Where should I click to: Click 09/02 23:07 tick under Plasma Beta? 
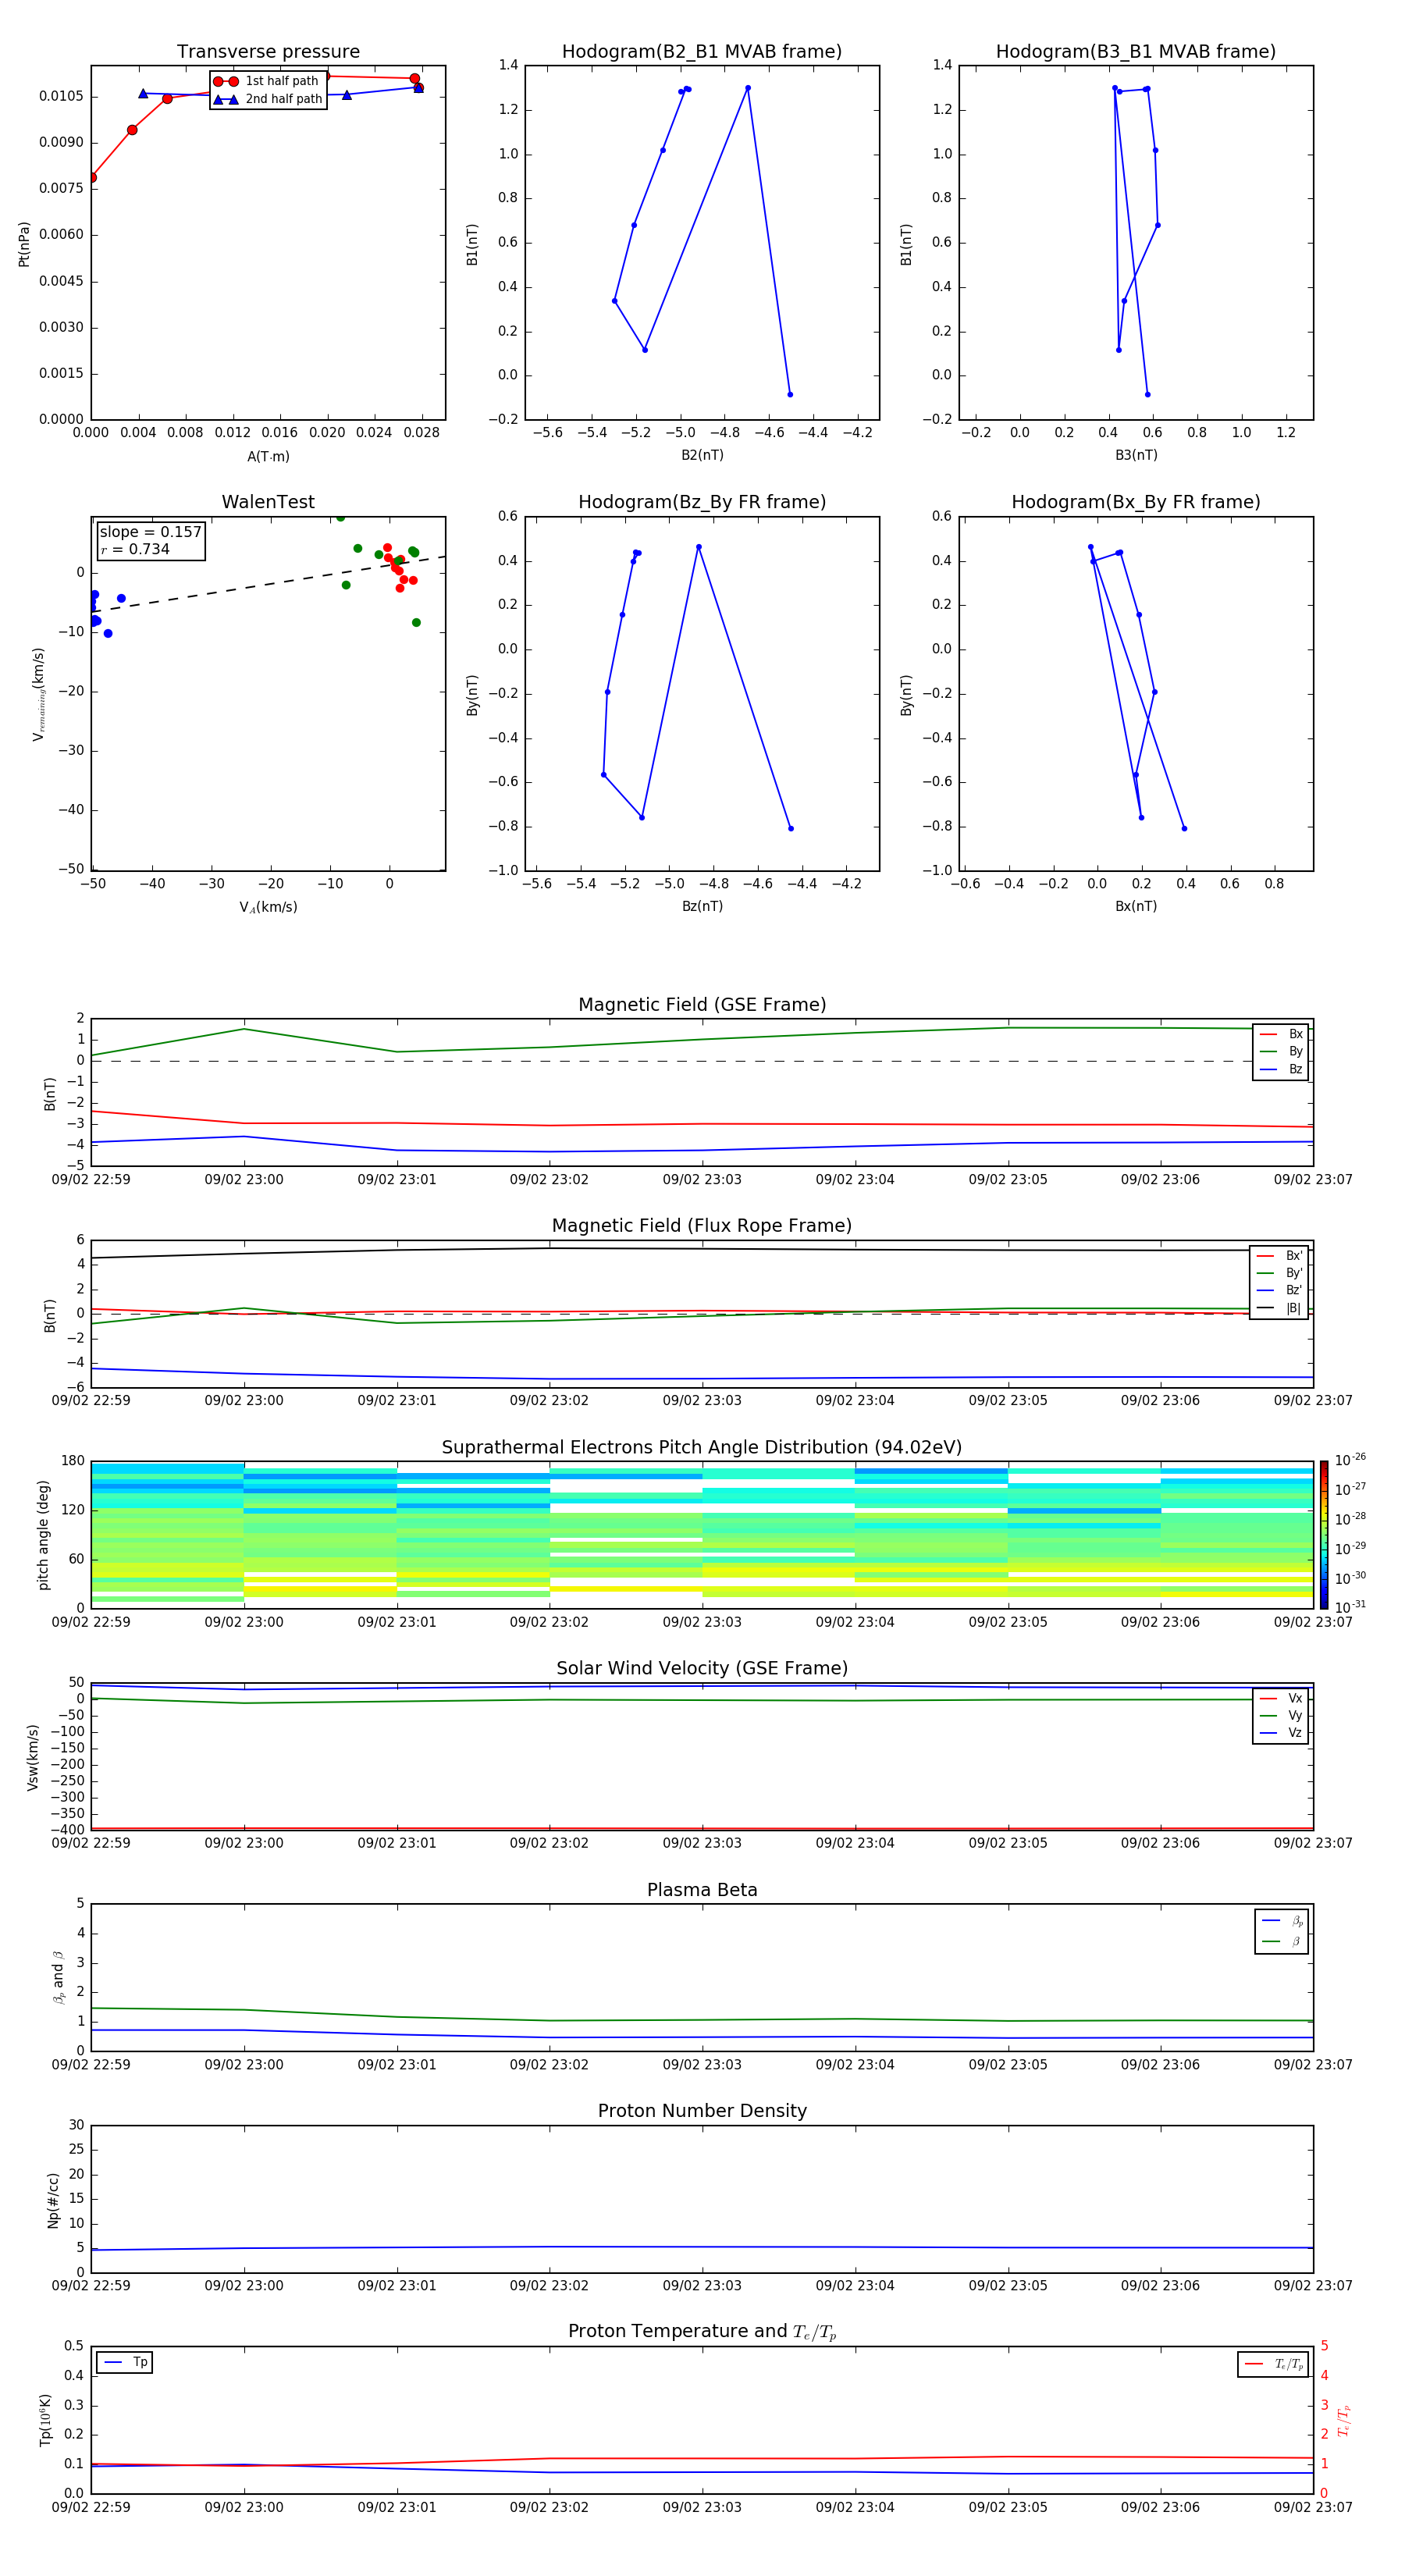[x=1313, y=2064]
